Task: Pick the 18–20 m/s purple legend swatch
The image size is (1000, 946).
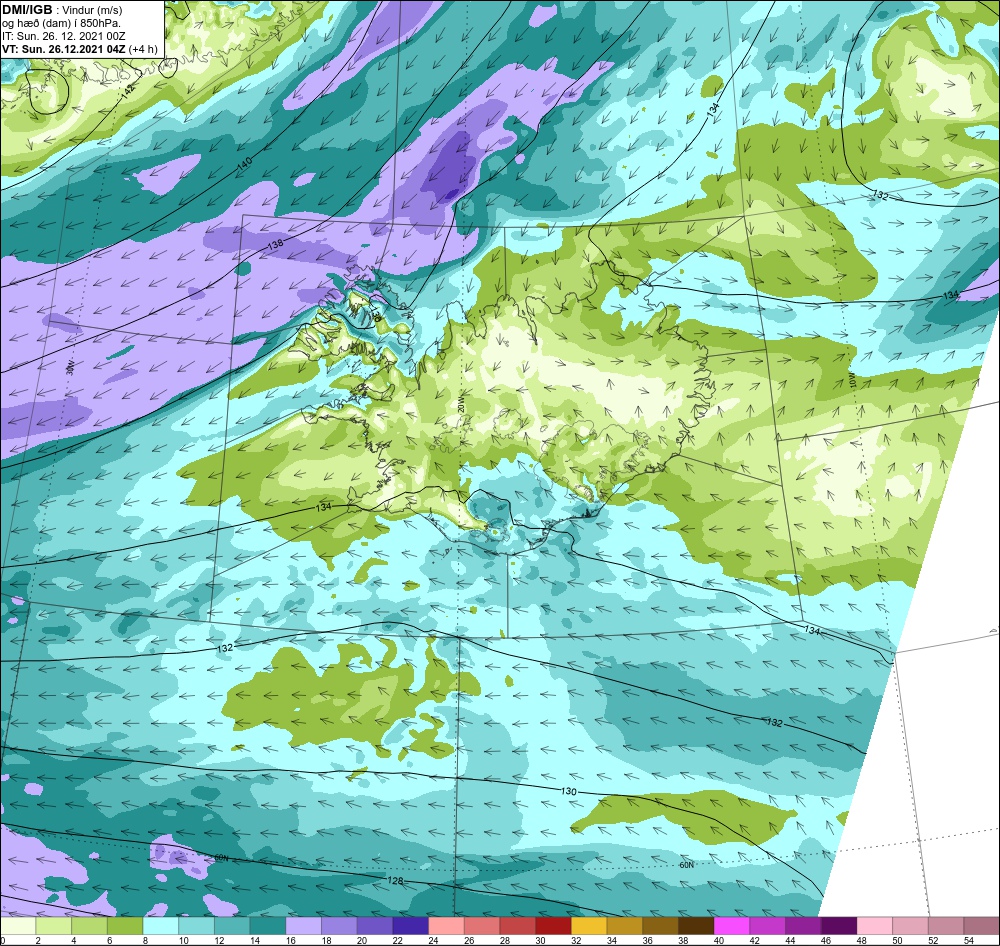Action: 339,926
